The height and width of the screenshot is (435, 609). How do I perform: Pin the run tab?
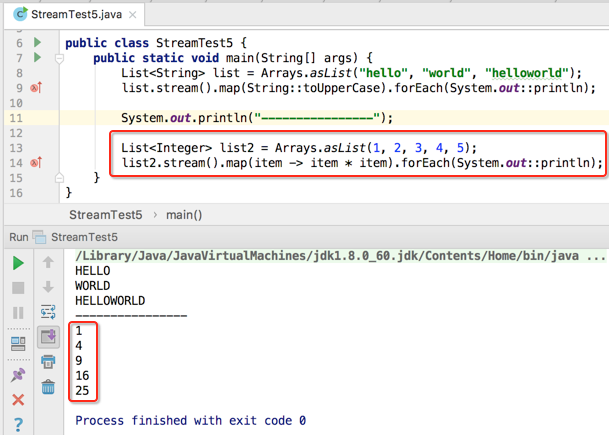[18, 375]
